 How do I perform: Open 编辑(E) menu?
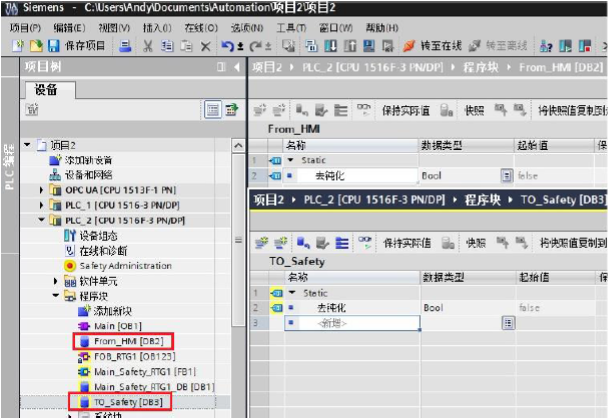69,28
